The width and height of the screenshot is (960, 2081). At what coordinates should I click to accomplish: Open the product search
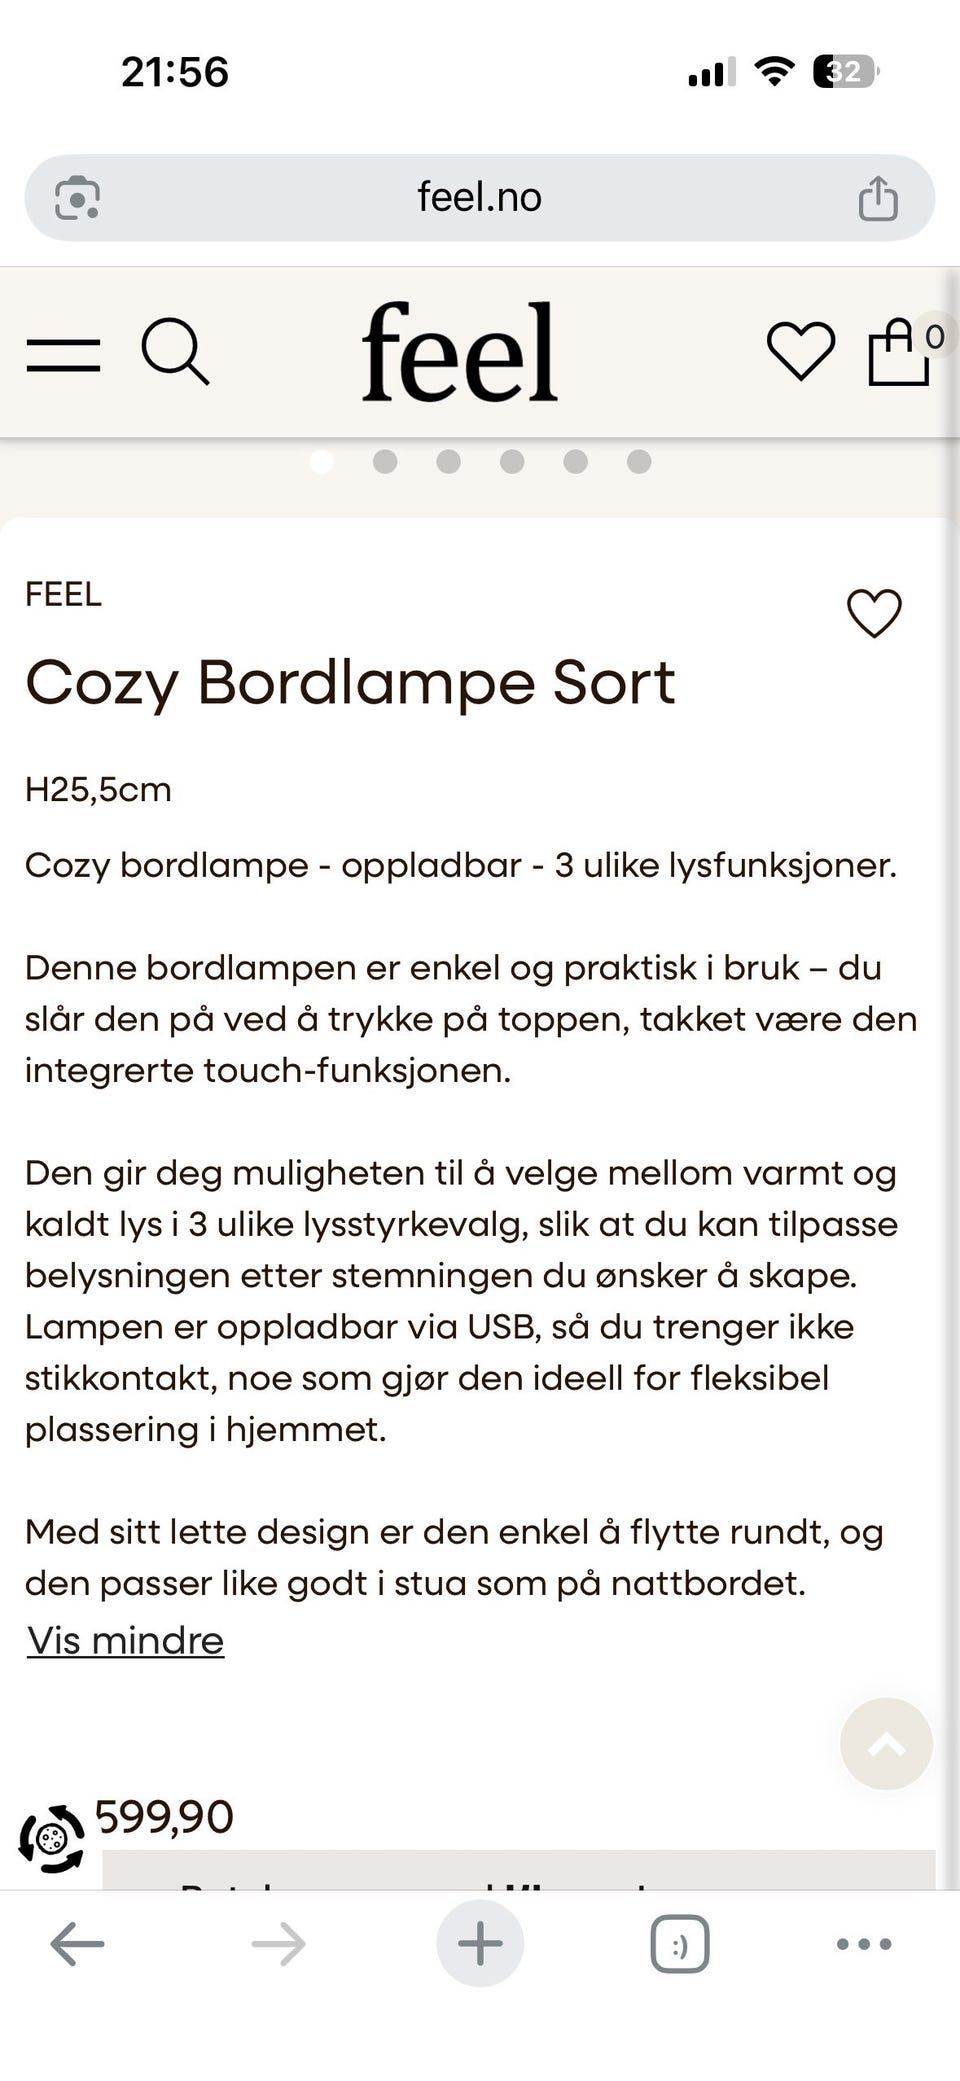click(x=176, y=352)
